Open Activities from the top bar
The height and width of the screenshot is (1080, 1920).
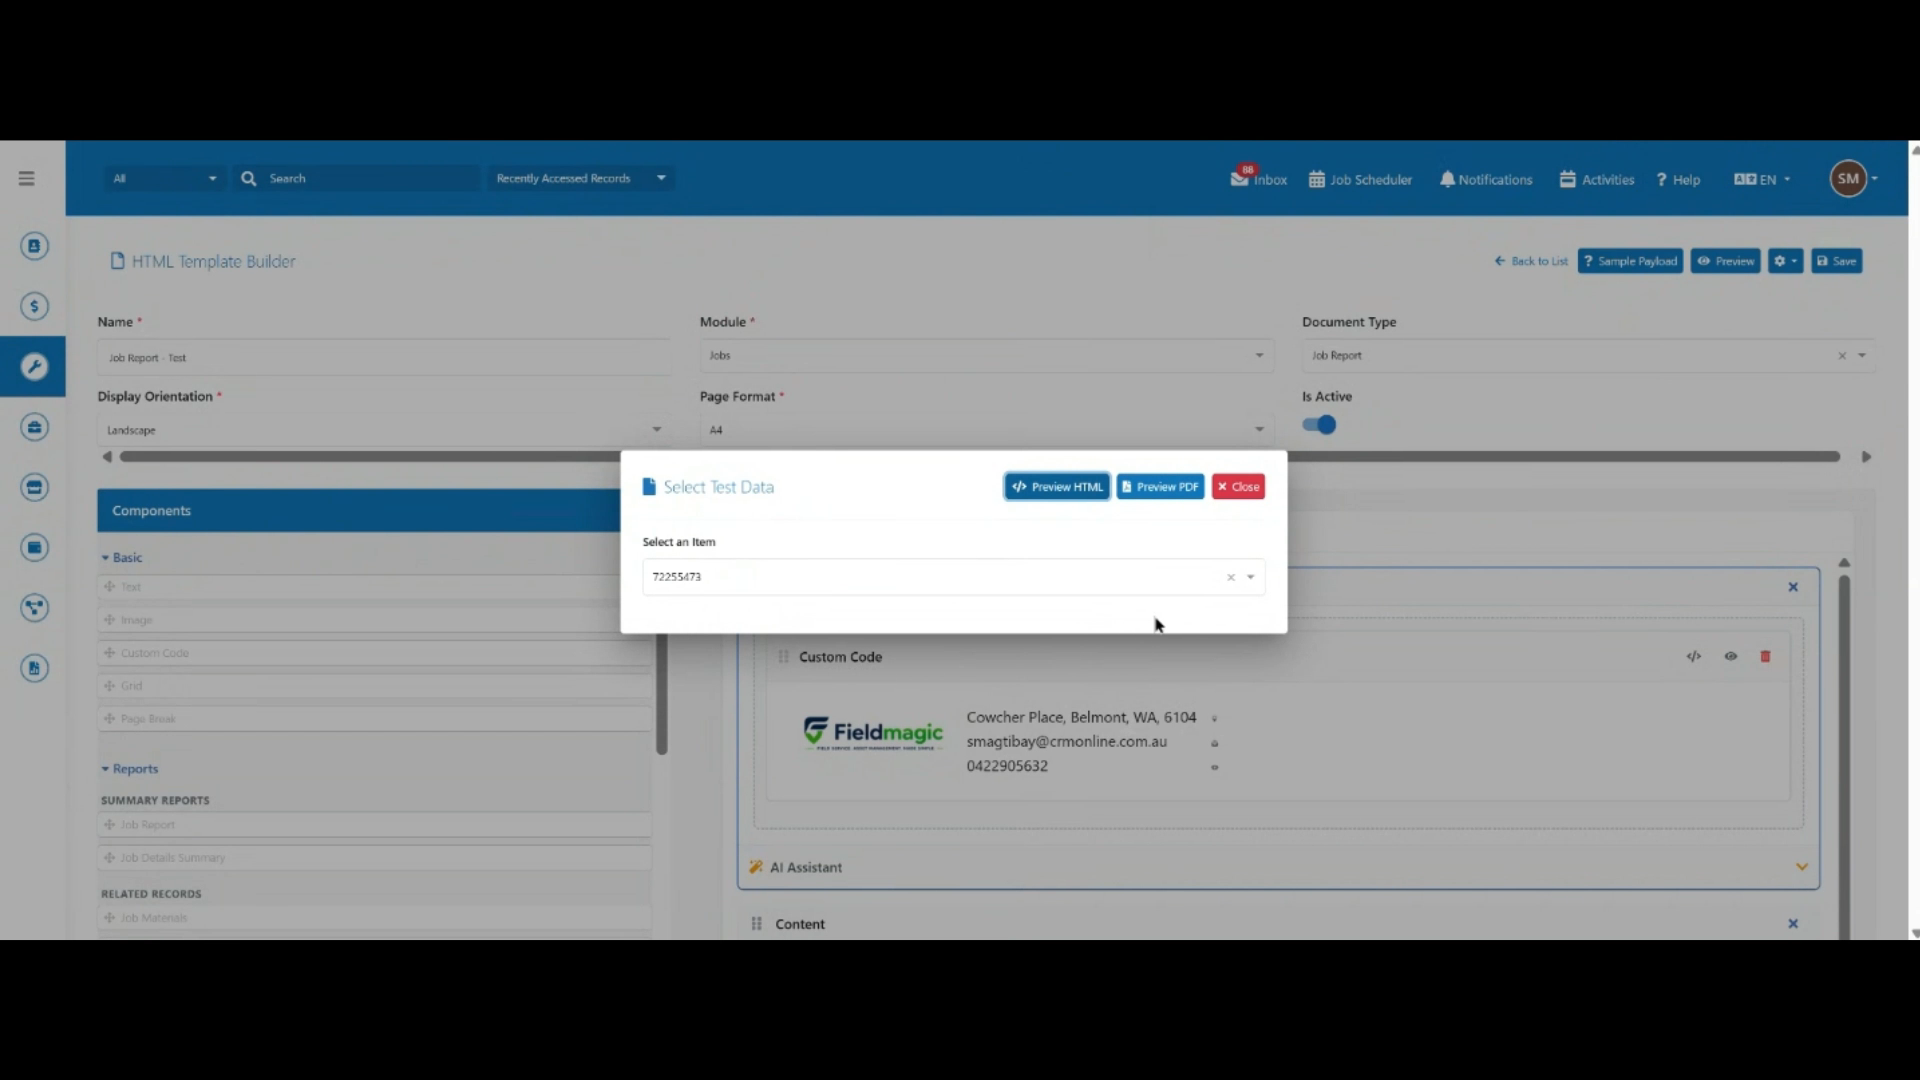[1597, 179]
